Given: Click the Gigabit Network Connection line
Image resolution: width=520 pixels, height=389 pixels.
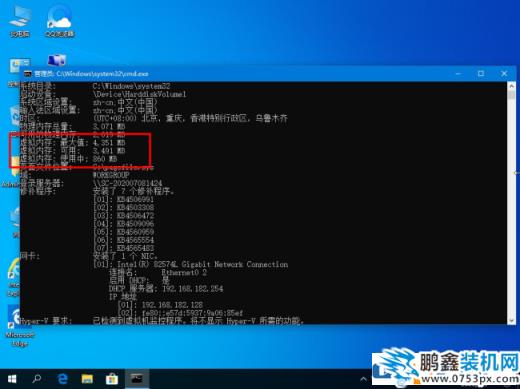Looking at the screenshot, I should pos(191,264).
